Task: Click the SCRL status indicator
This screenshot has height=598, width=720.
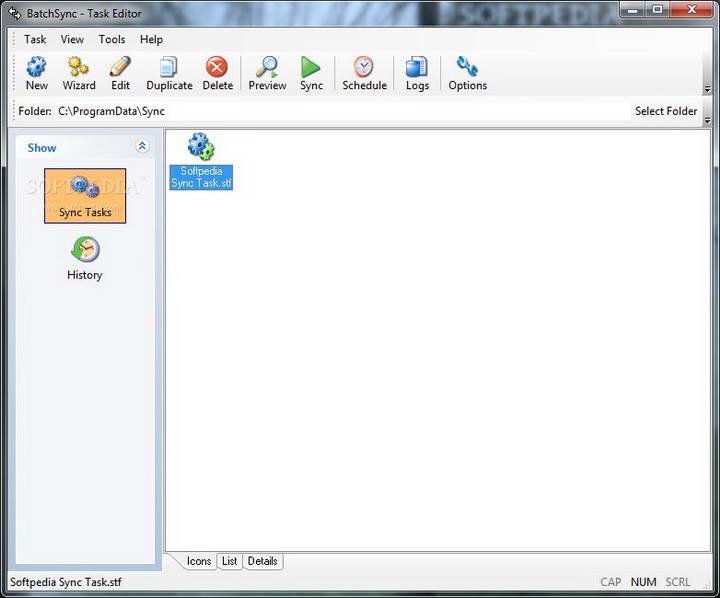Action: coord(678,582)
